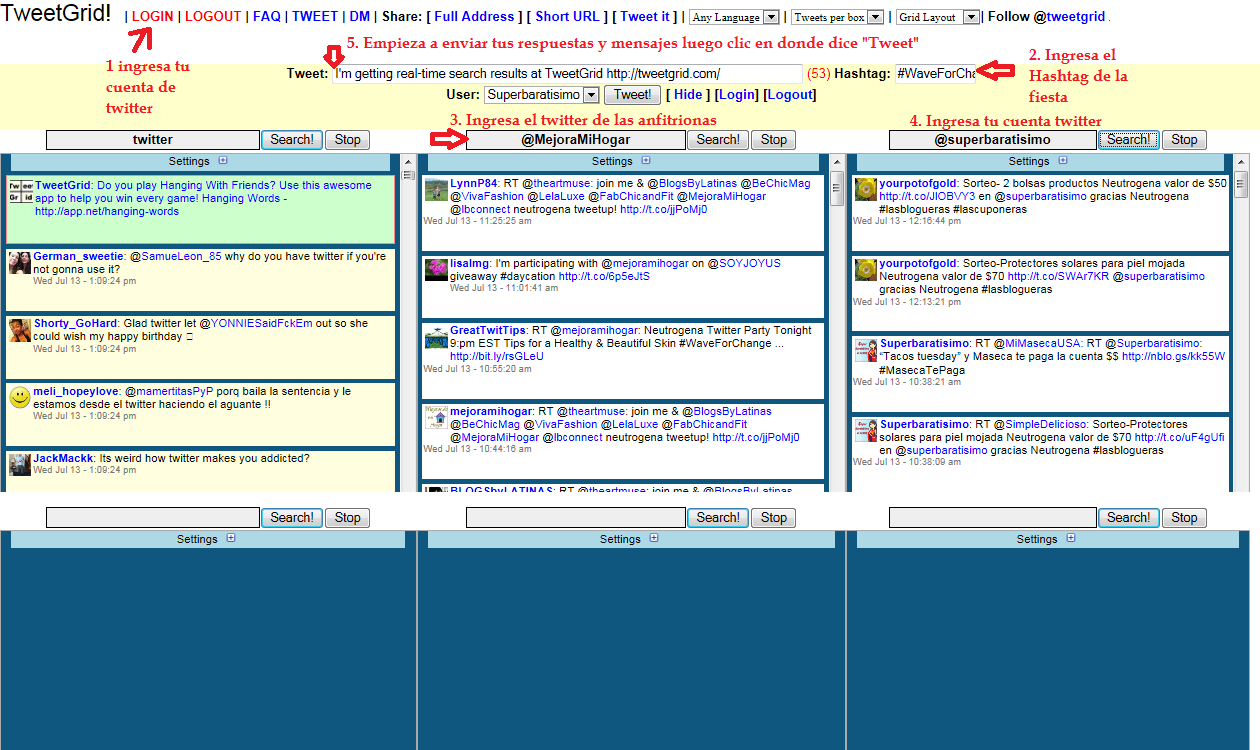Click the Hide link in the tweet panel
This screenshot has height=750, width=1260.
coord(688,95)
